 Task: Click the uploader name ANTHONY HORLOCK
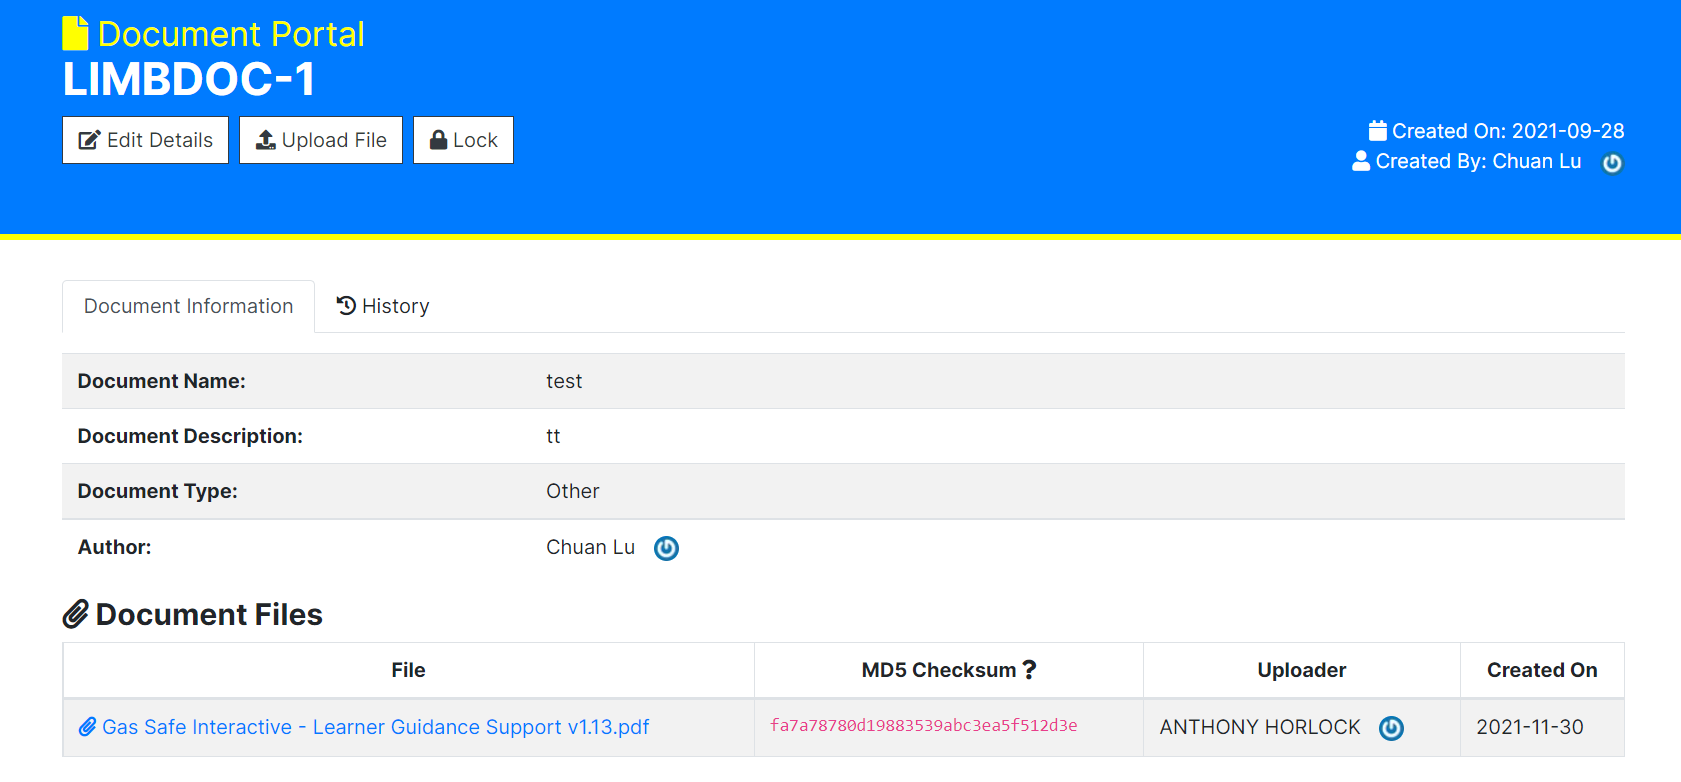pos(1260,727)
